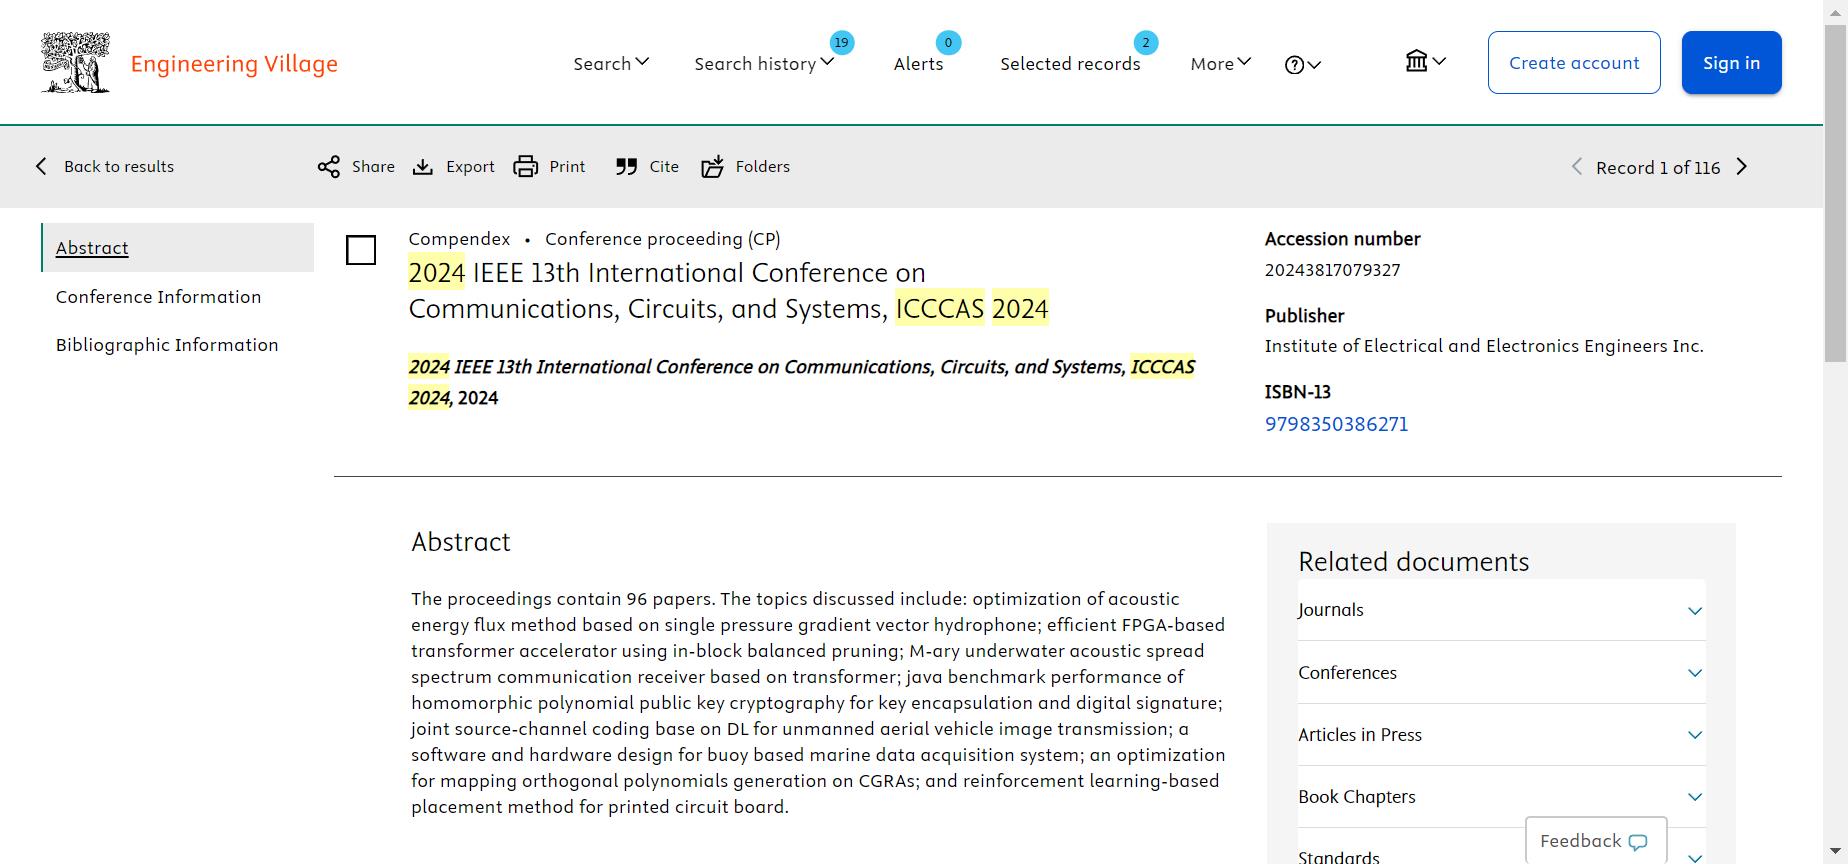This screenshot has width=1848, height=864.
Task: Click the previous record arrow
Action: click(x=1577, y=167)
